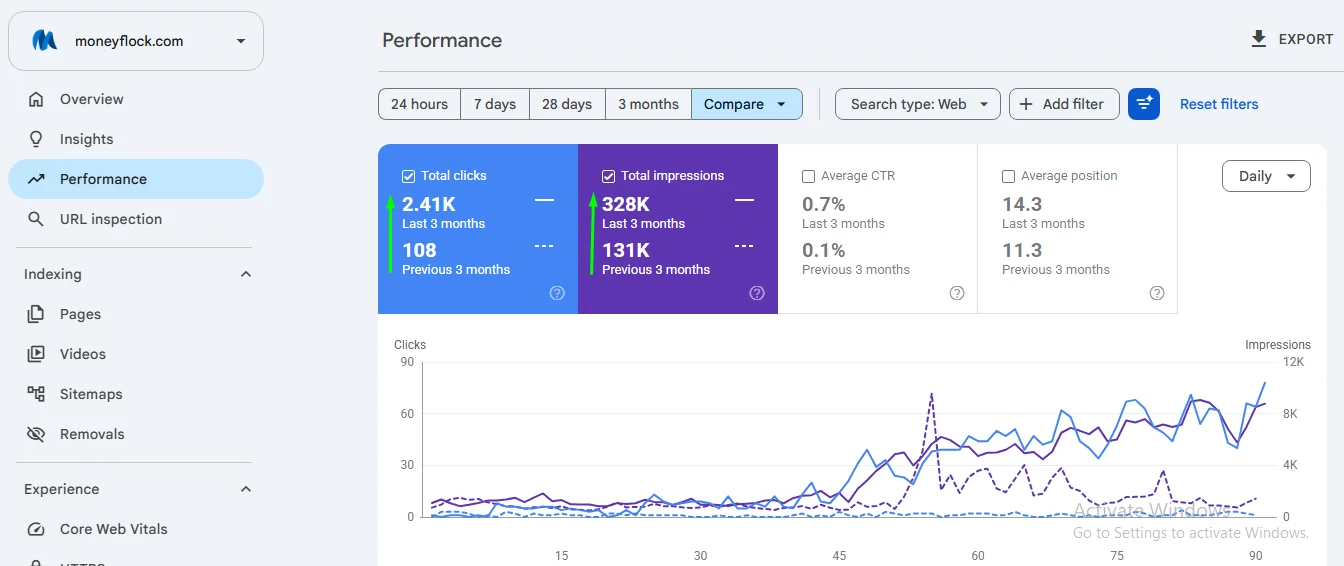Click x-axis label 45 on the chart
Screen dimensions: 1344x566
click(x=839, y=556)
